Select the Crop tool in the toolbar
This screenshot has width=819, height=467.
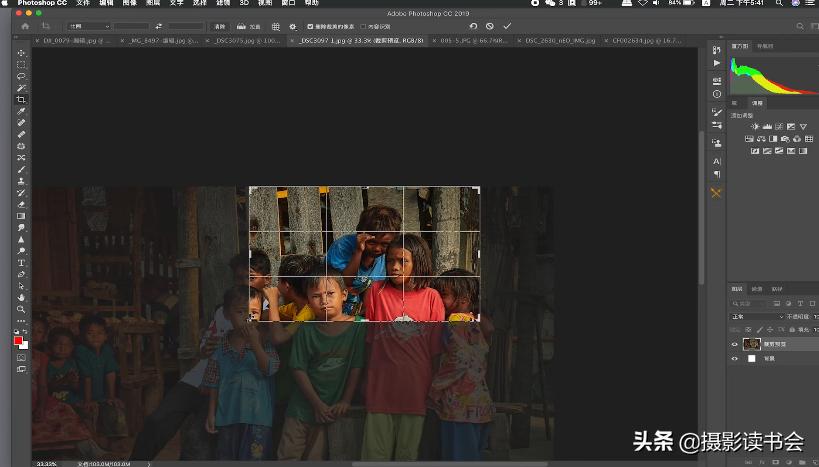(x=21, y=100)
